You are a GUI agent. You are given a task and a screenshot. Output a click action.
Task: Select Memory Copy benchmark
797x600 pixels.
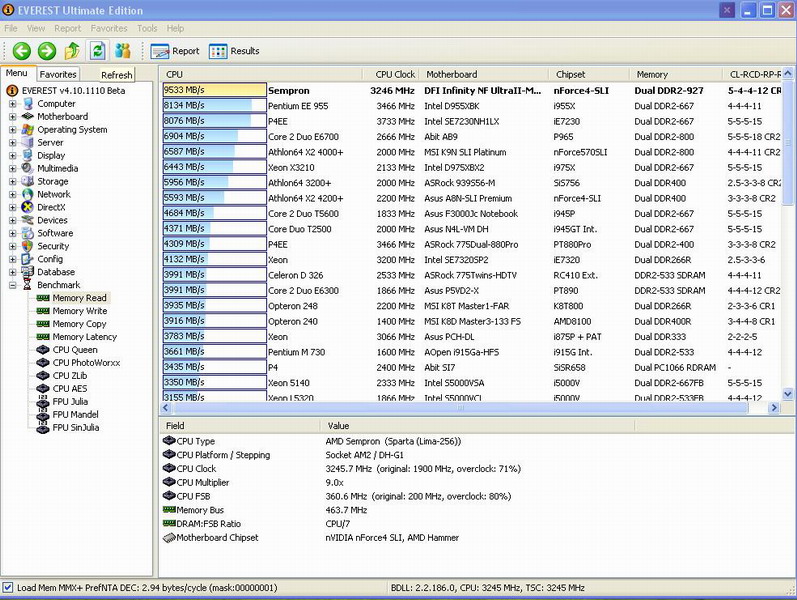coord(79,324)
